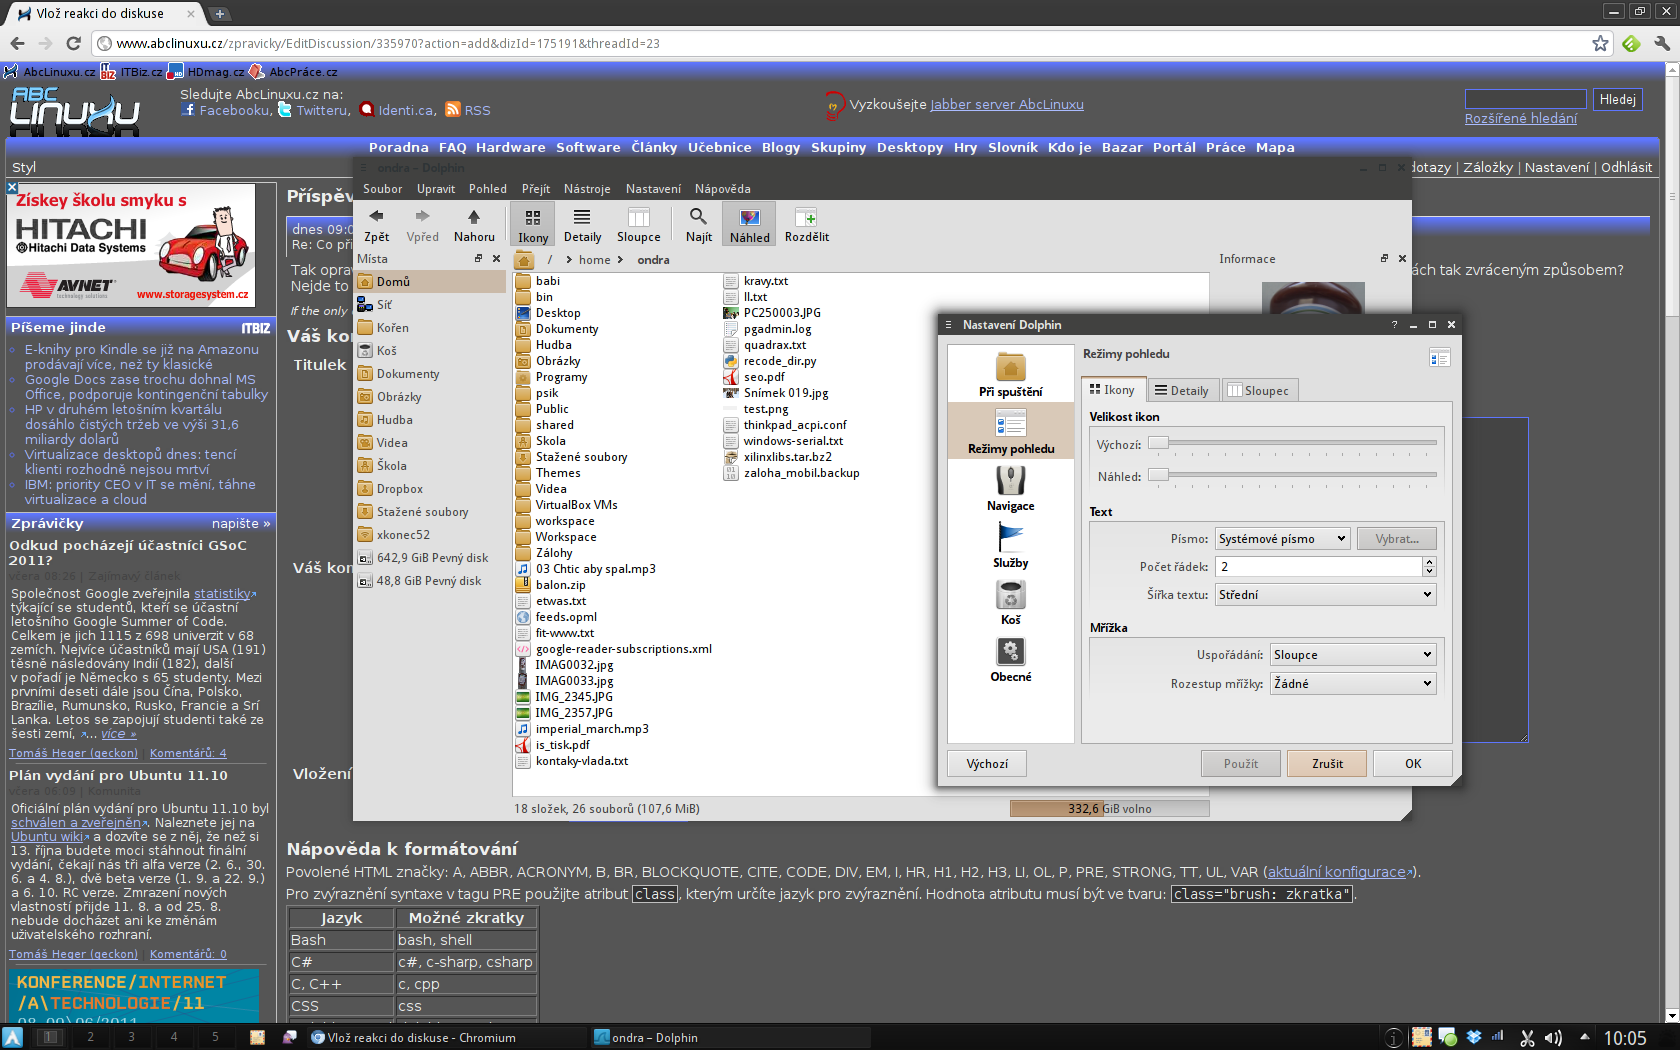Close the Místa places panel
1680x1050 pixels.
click(x=496, y=258)
